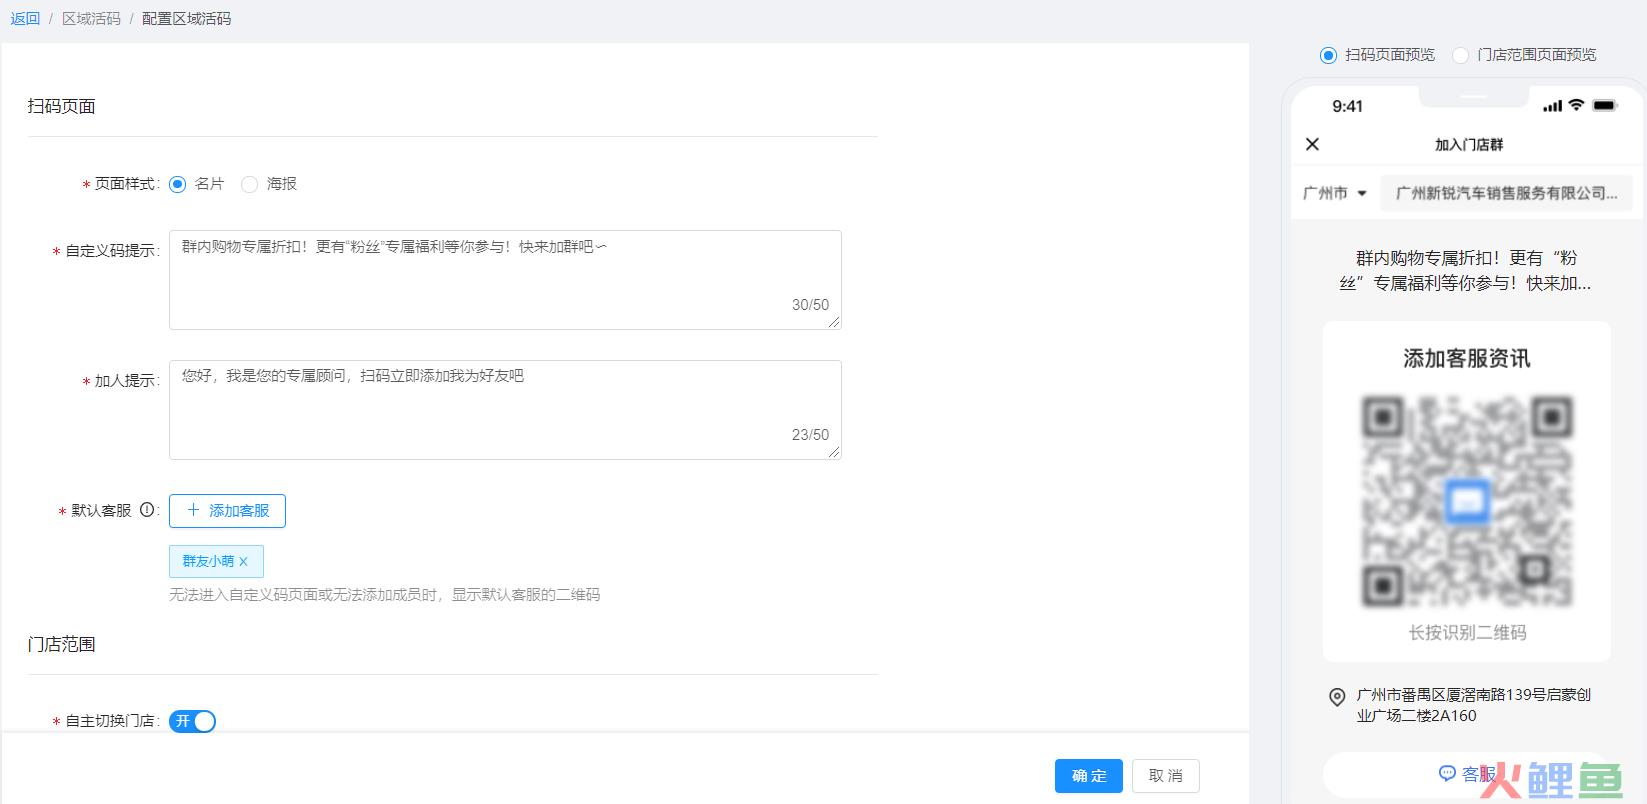1647x804 pixels.
Task: Click into the 加人提示 text area
Action: [505, 410]
